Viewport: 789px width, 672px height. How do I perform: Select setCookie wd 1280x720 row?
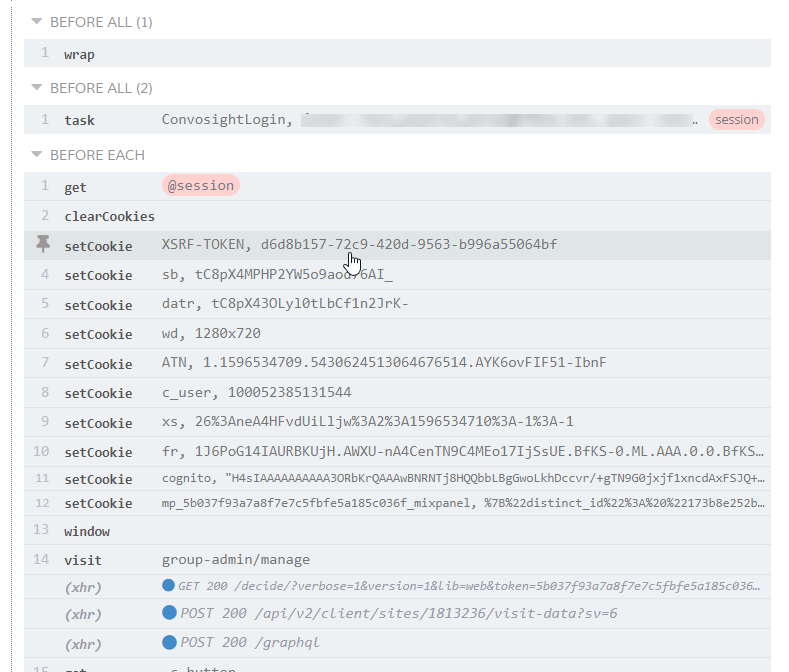pos(397,334)
